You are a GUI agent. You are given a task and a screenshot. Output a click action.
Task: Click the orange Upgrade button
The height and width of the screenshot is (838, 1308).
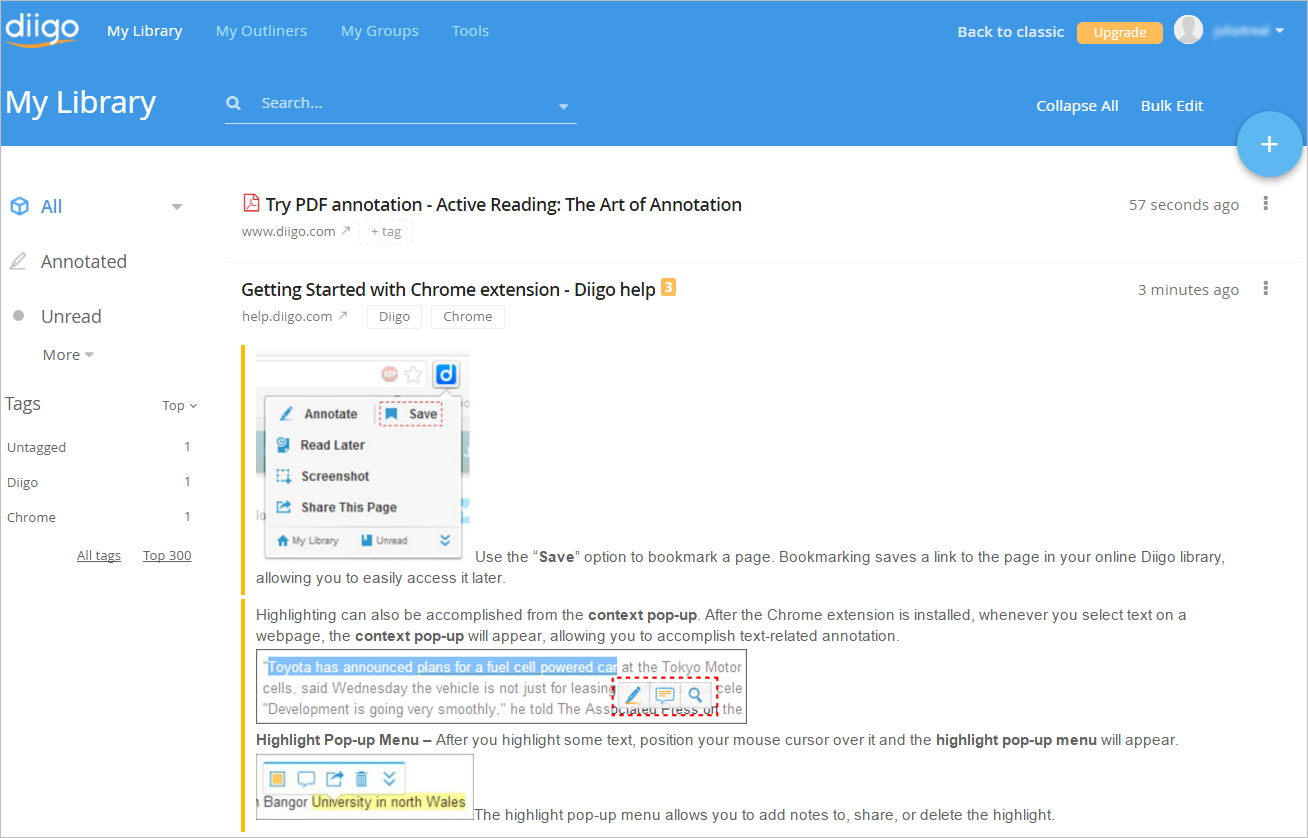1120,32
